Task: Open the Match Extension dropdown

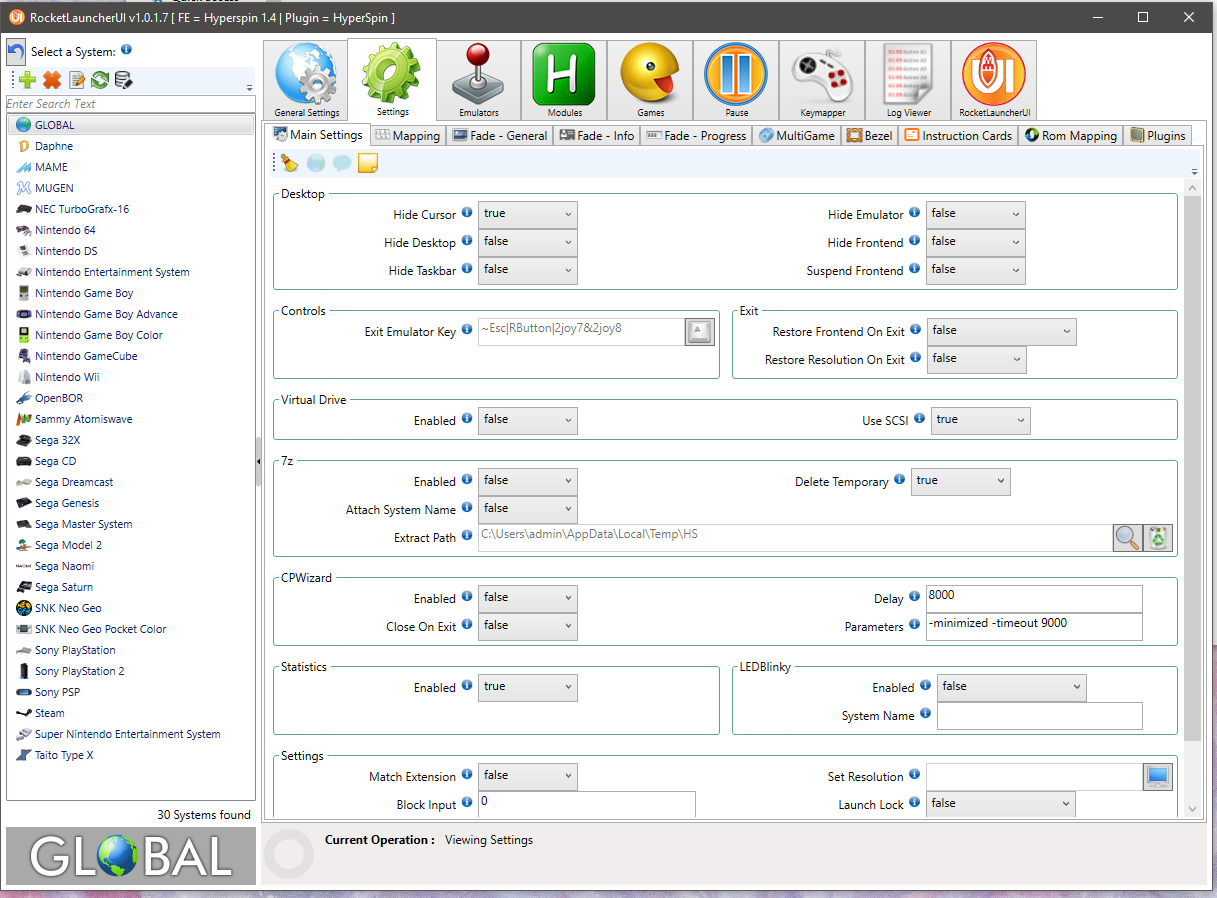Action: pyautogui.click(x=528, y=776)
